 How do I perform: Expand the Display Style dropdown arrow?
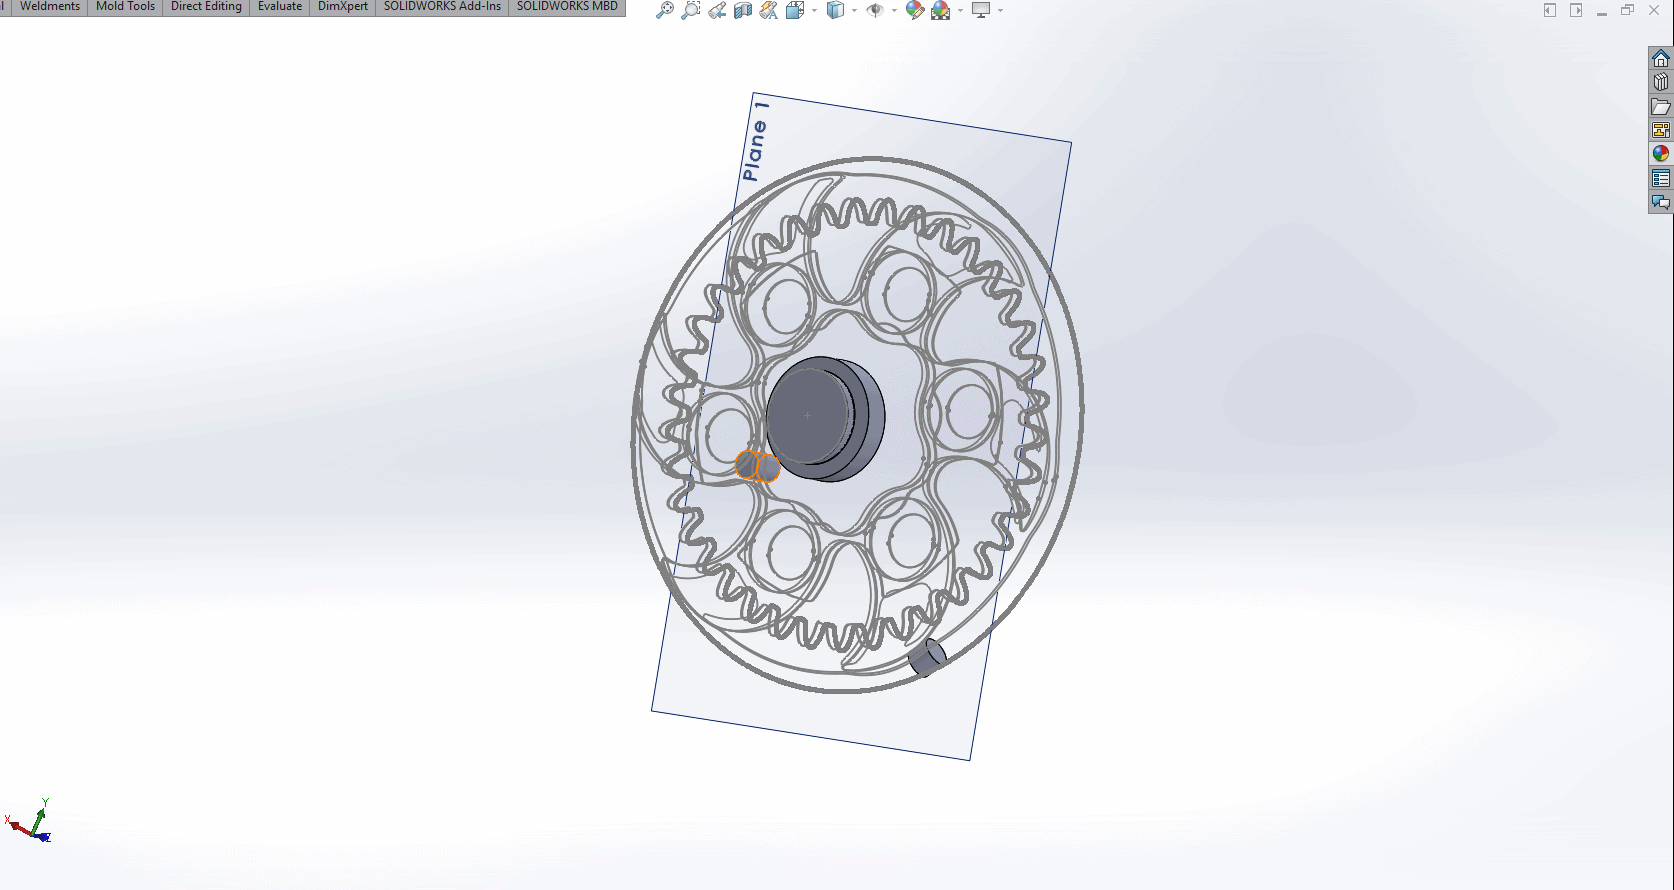coord(854,11)
